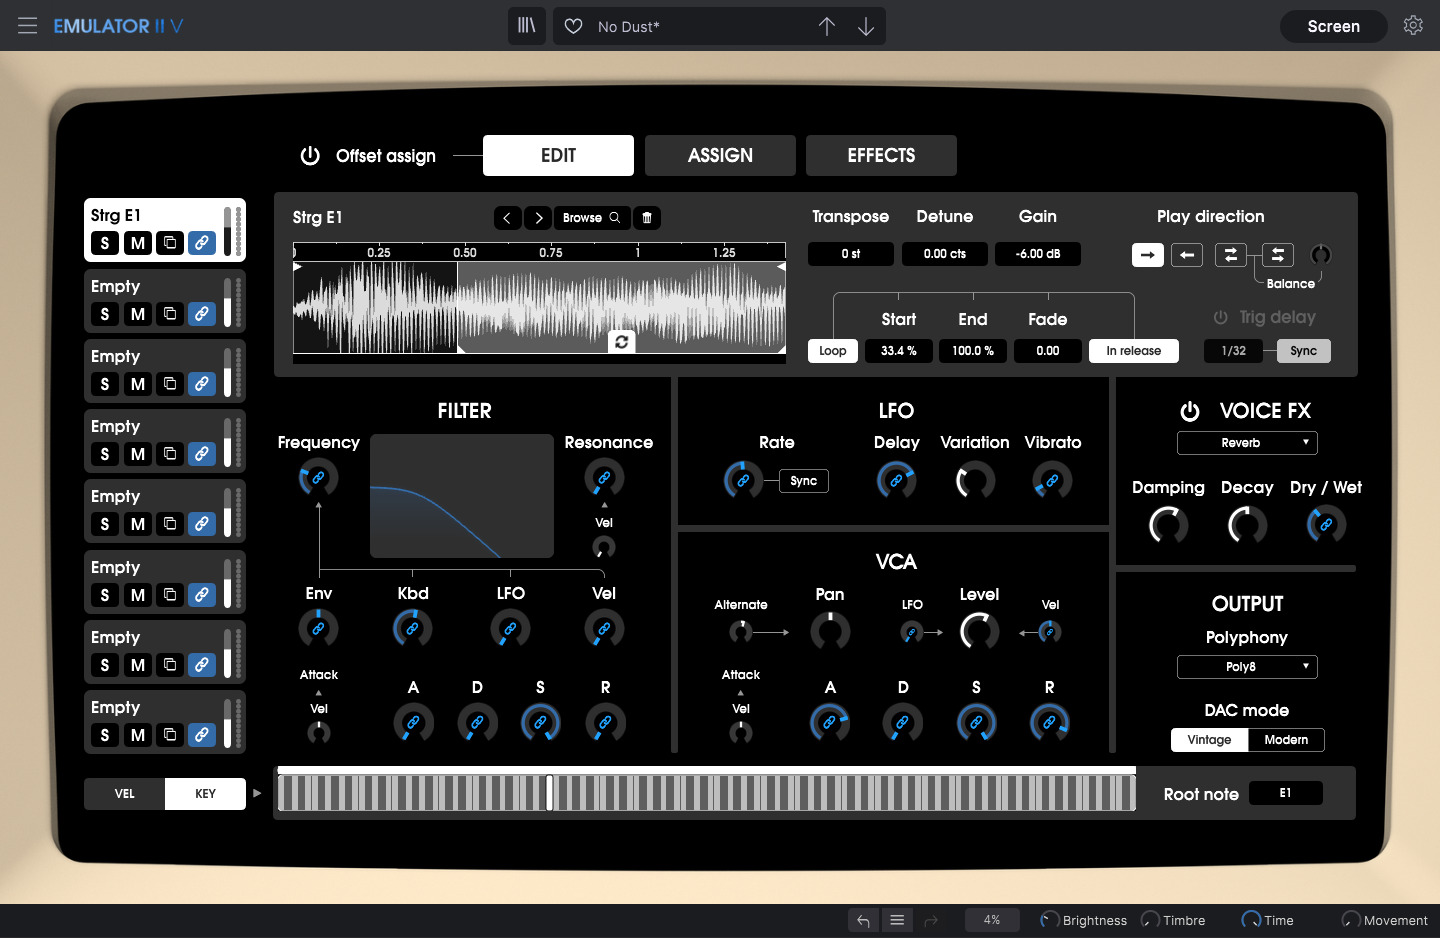Load previous preset with up arrow
The image size is (1440, 938).
click(x=827, y=26)
